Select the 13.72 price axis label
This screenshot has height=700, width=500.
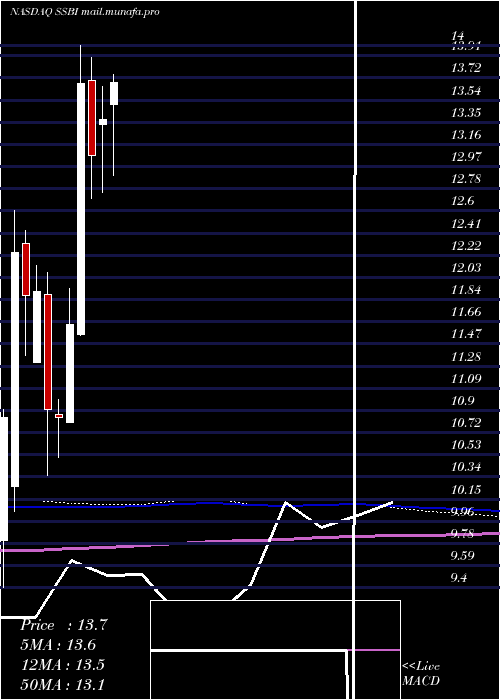466,68
